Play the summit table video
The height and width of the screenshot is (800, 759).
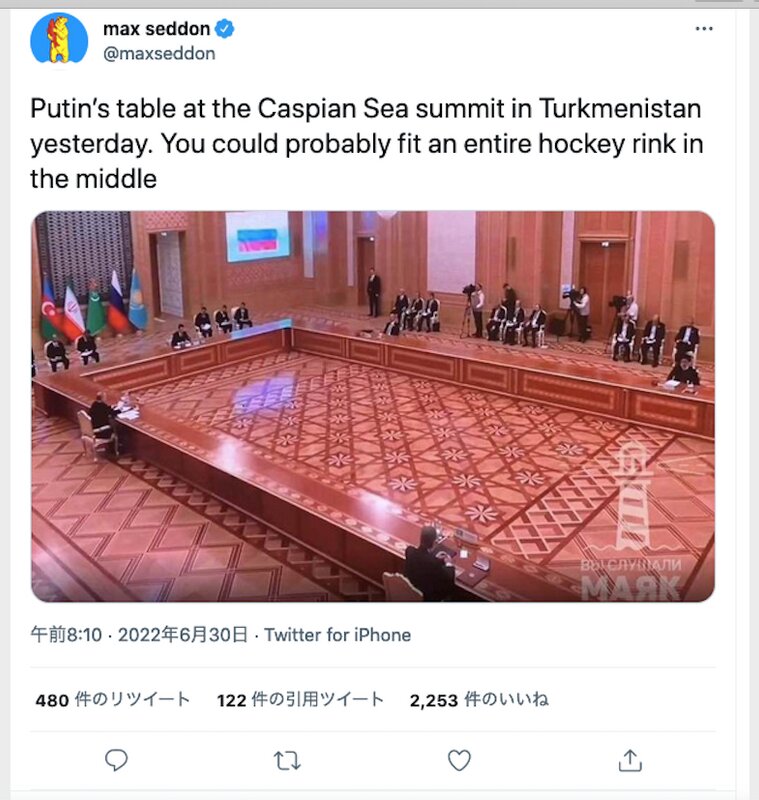coord(373,407)
